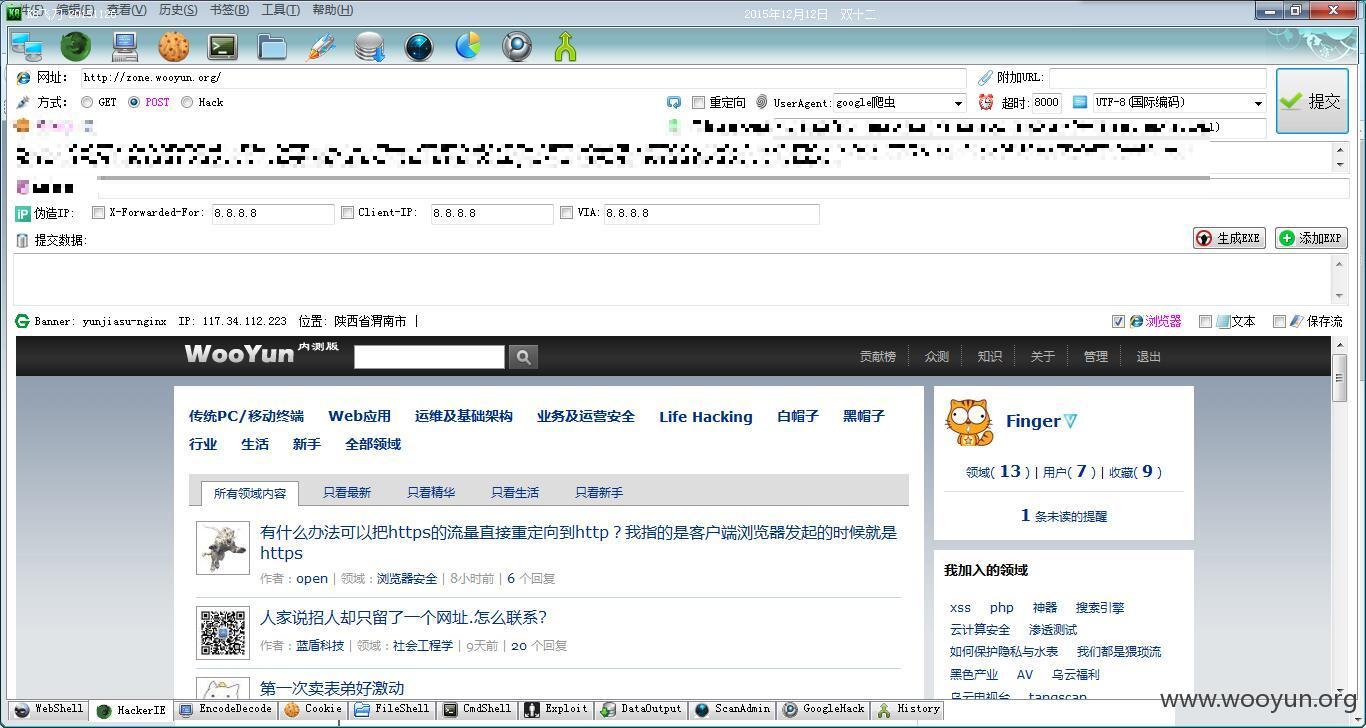Click the 附加URL input field
Image resolution: width=1366 pixels, height=728 pixels.
coord(1157,77)
